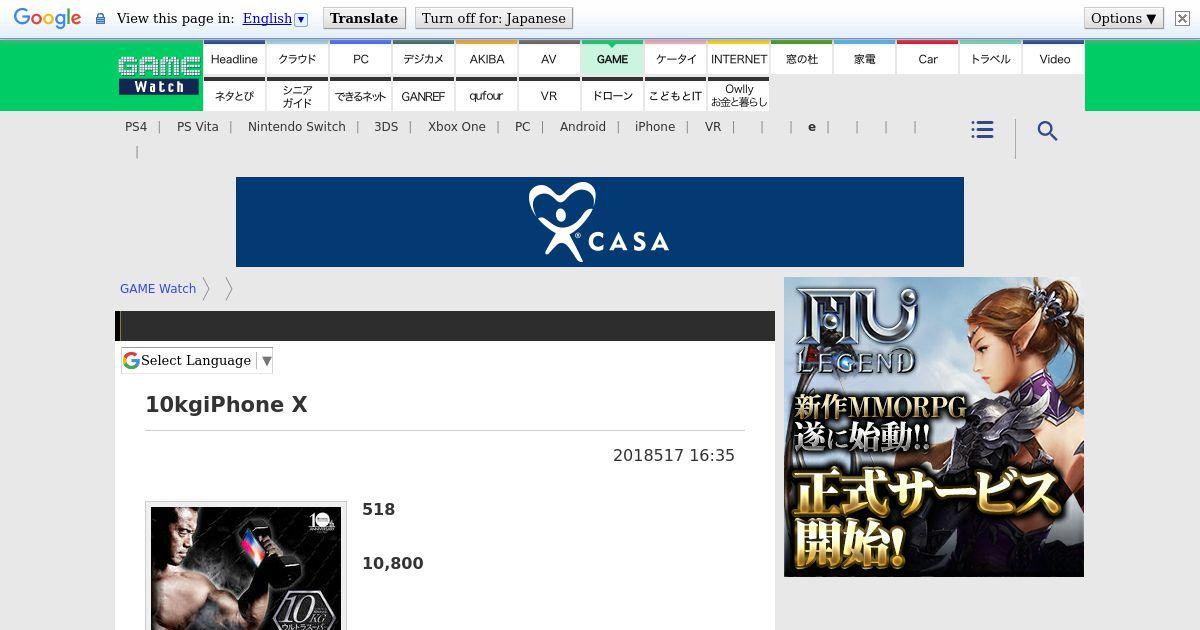Go to Nintendo Switch category
Viewport: 1200px width, 630px height.
point(297,127)
